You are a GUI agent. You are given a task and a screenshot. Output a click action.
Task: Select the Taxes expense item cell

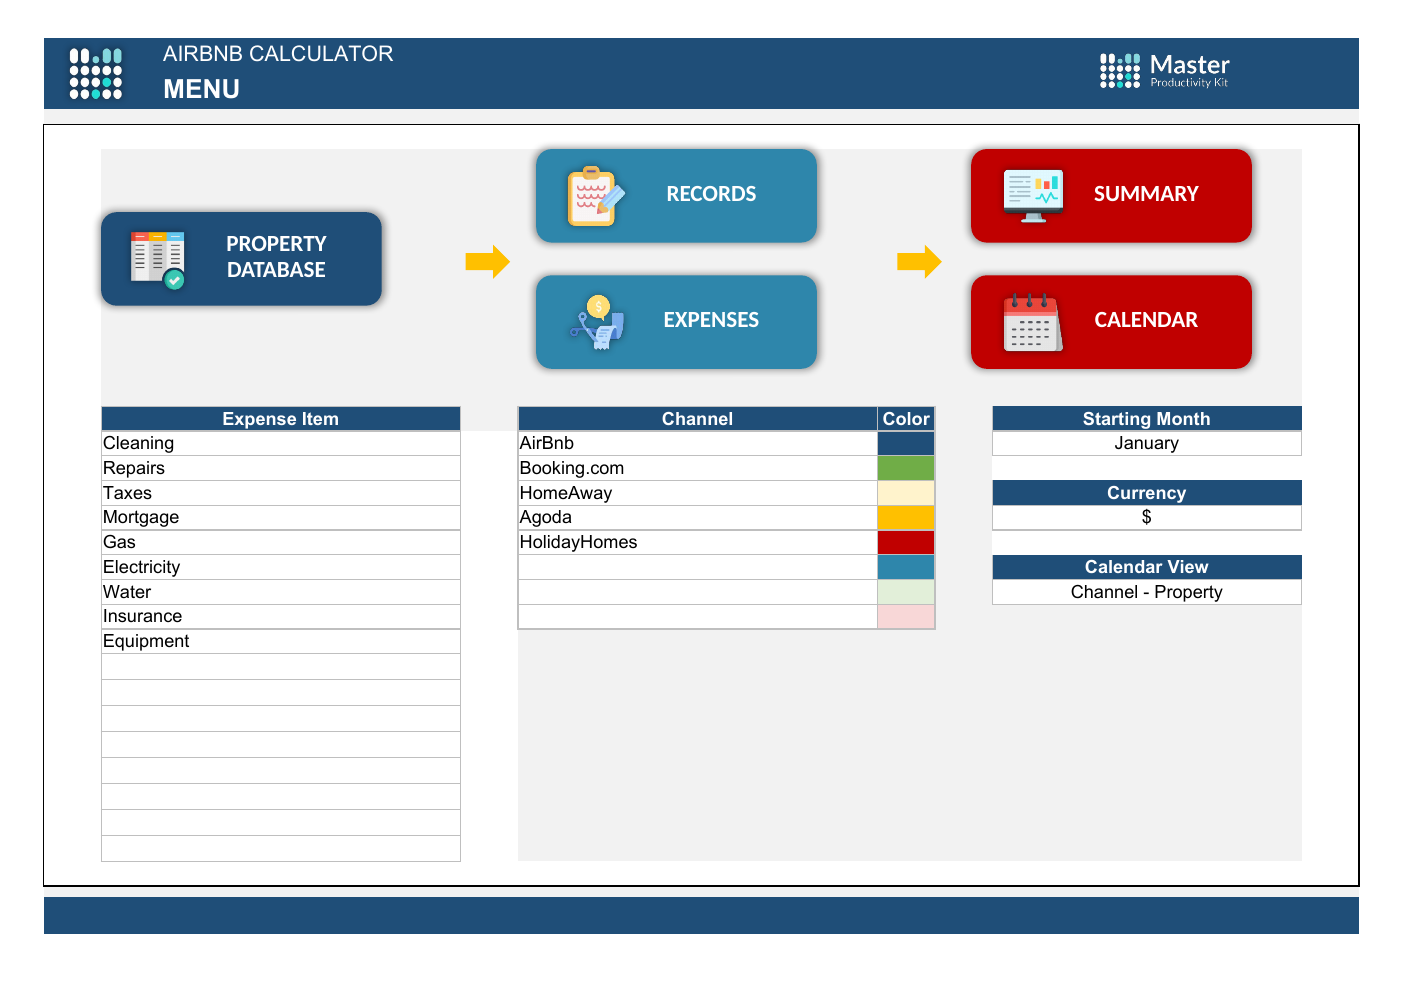(x=281, y=493)
